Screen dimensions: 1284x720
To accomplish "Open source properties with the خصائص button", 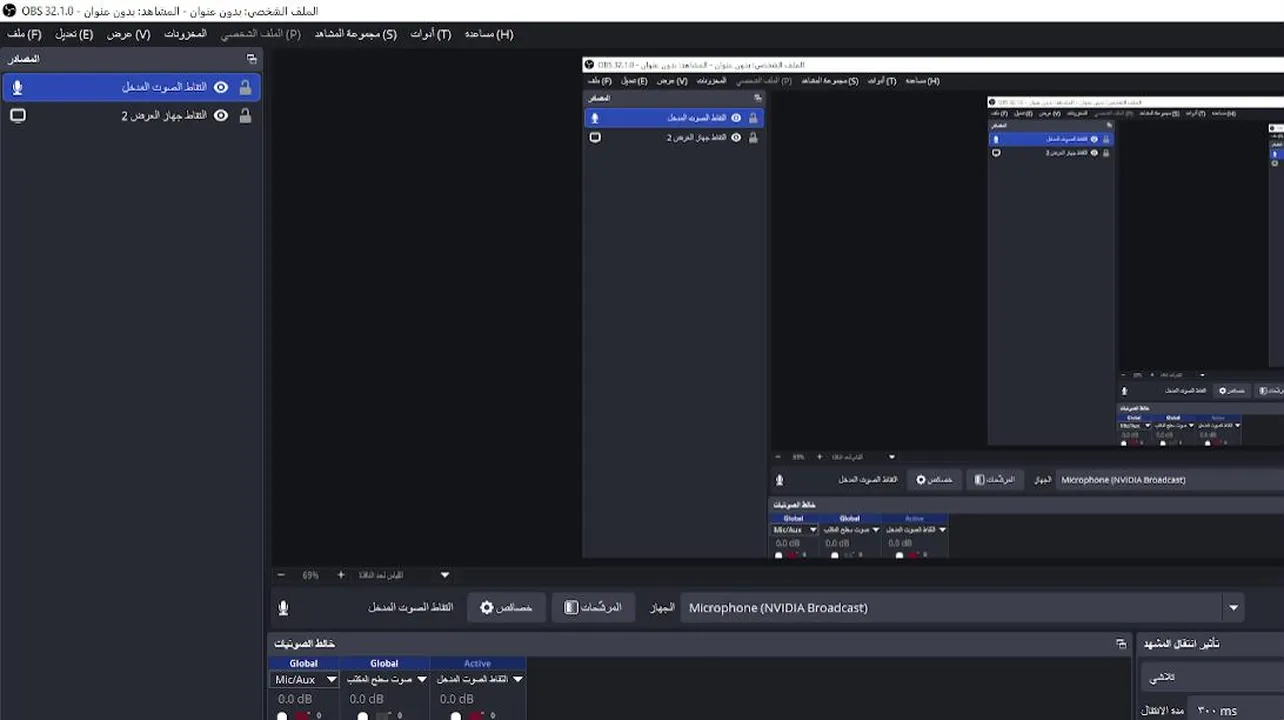I will [x=506, y=608].
